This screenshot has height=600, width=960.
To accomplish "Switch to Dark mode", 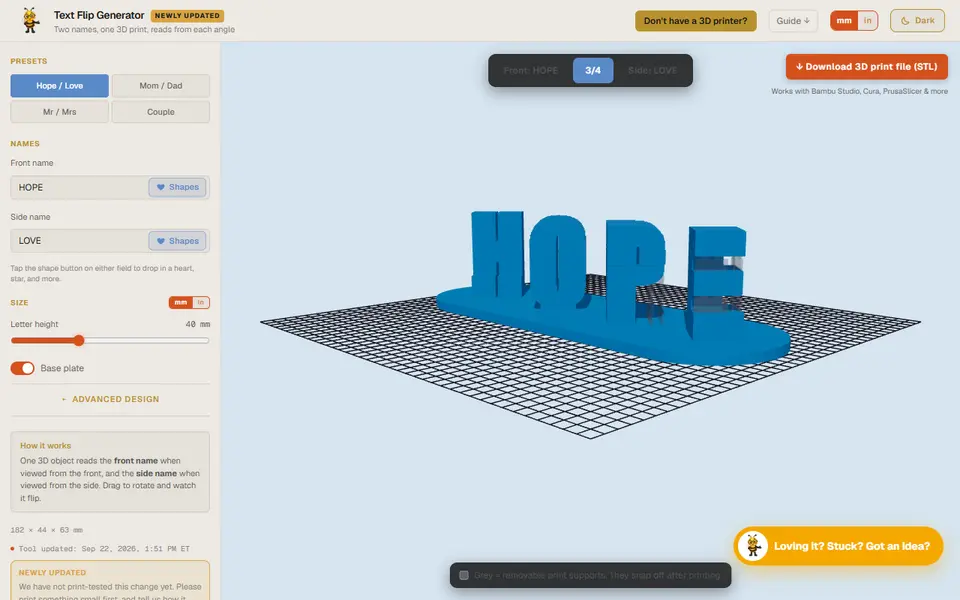I will point(917,21).
